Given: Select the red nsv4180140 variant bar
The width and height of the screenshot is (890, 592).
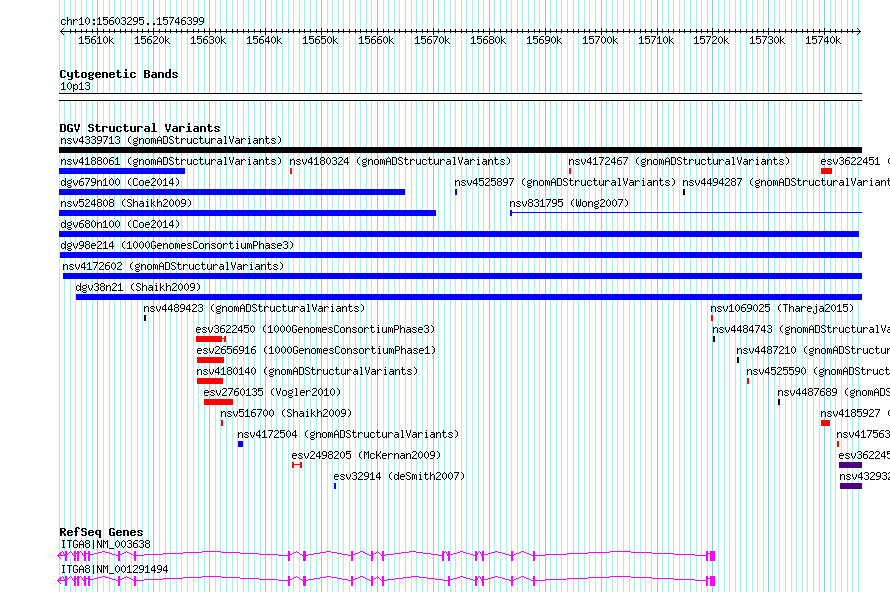Looking at the screenshot, I should pyautogui.click(x=209, y=381).
